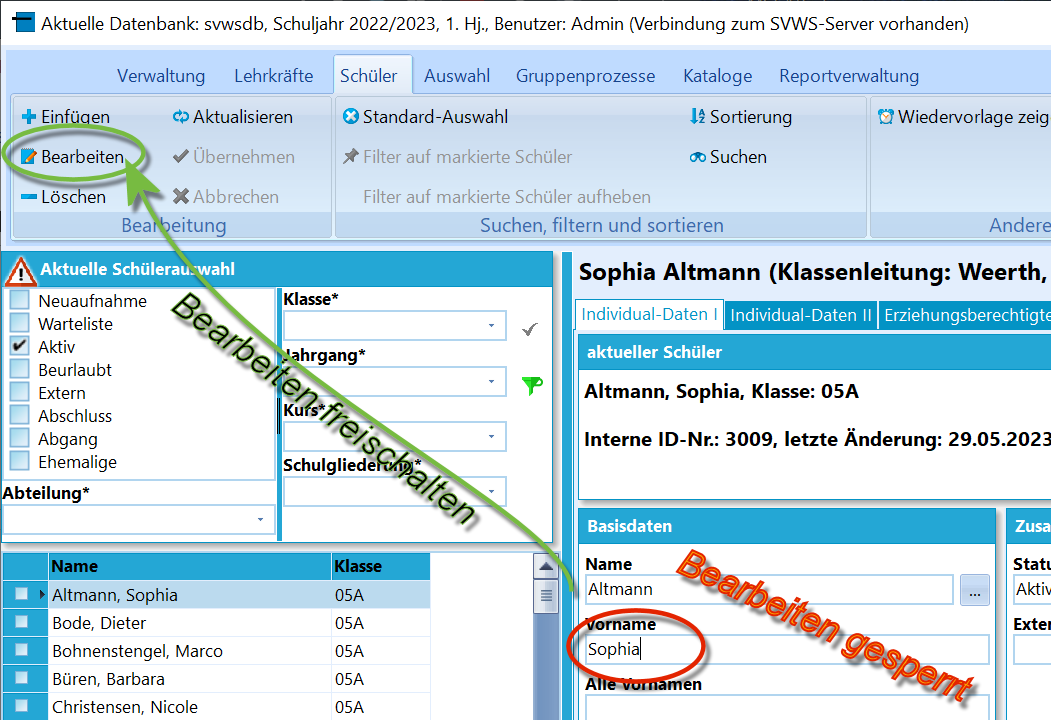Open the Kataloge ribbon tab
Image resolution: width=1051 pixels, height=720 pixels.
tap(718, 76)
